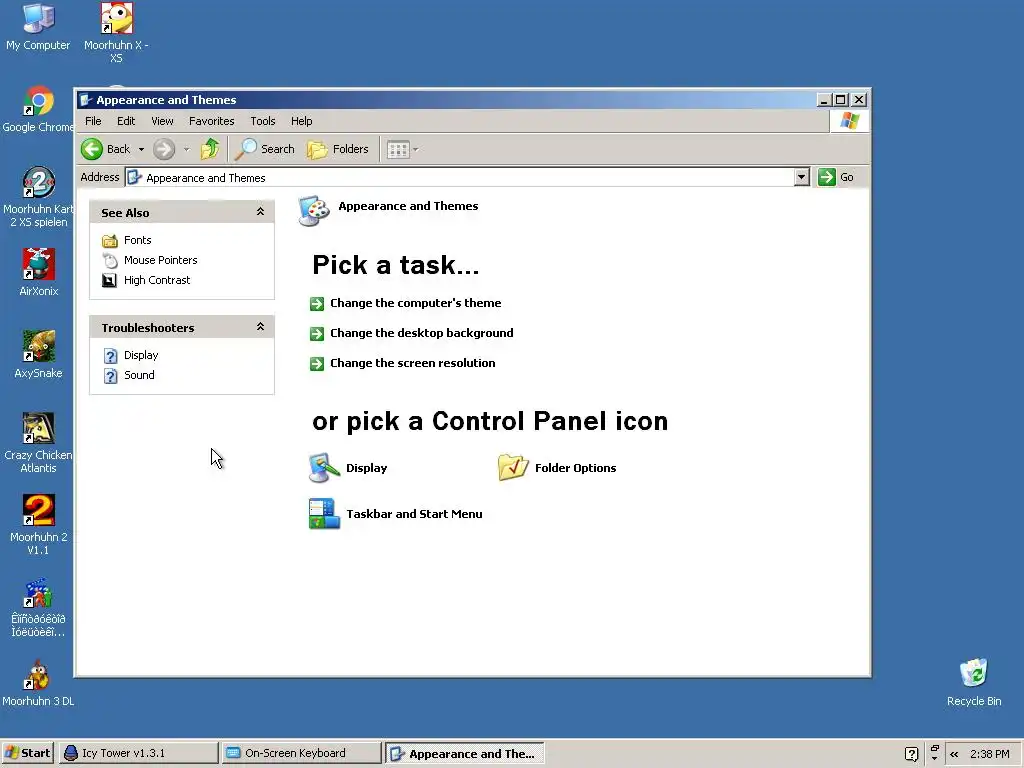Open the Favorites menu

pyautogui.click(x=212, y=121)
